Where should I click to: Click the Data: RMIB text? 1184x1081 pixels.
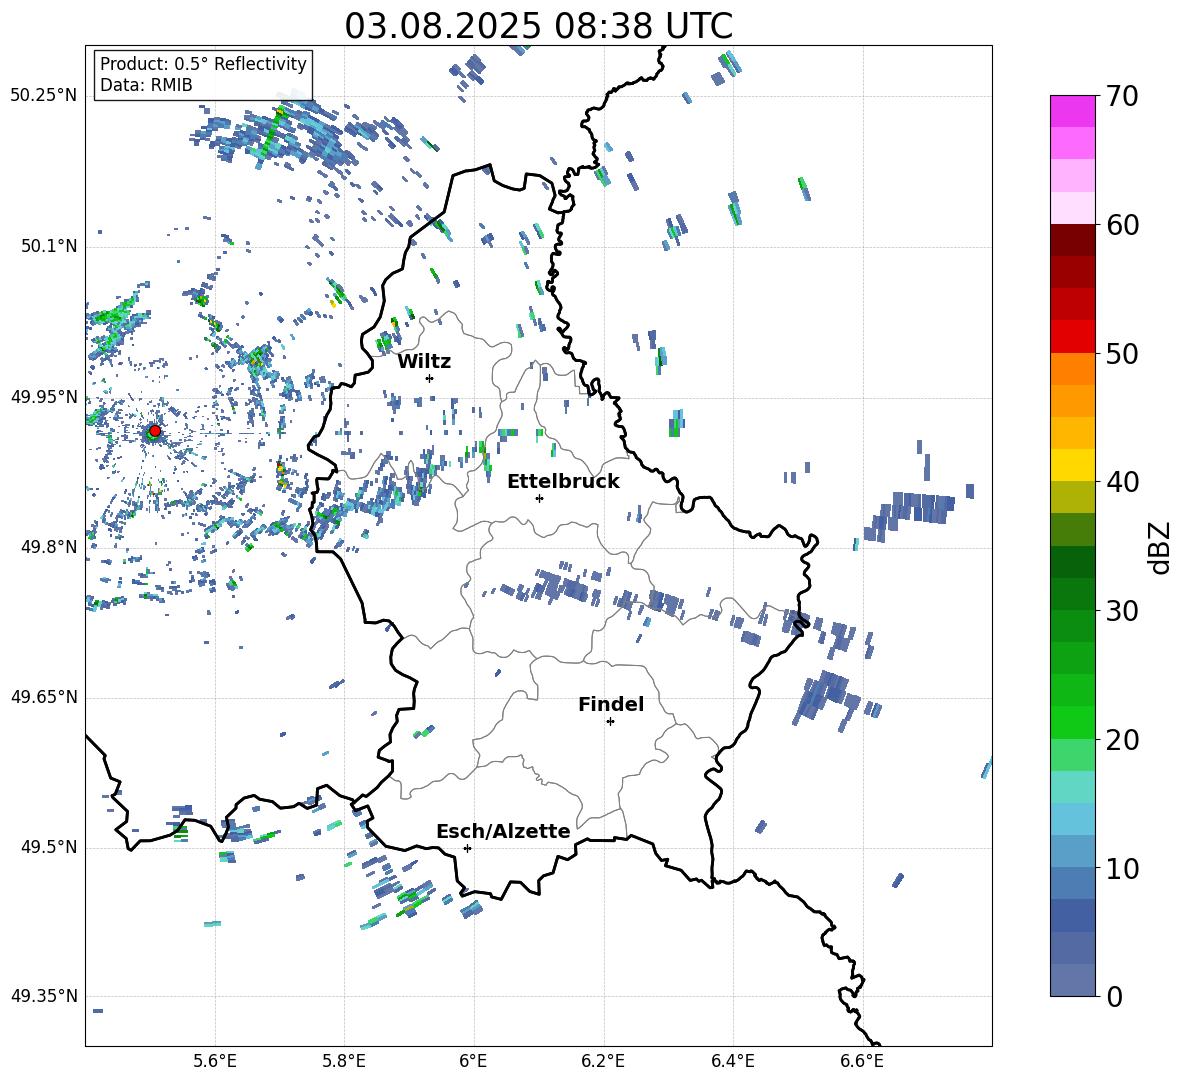pos(146,85)
